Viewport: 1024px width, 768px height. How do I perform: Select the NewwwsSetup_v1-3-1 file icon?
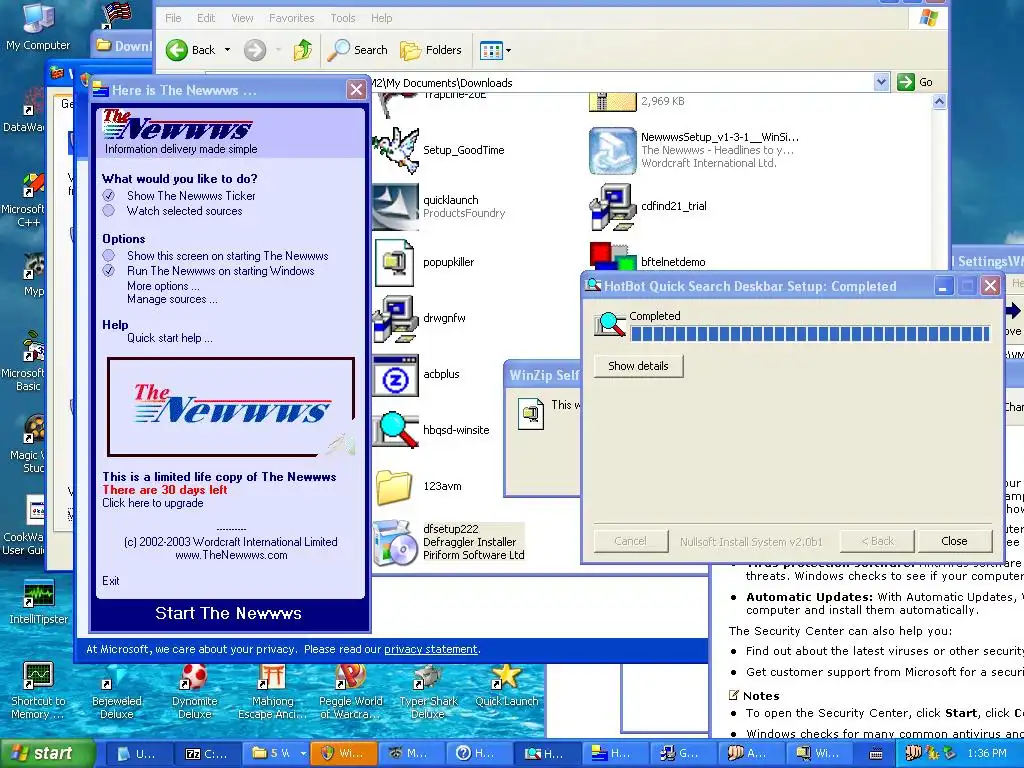pos(612,151)
